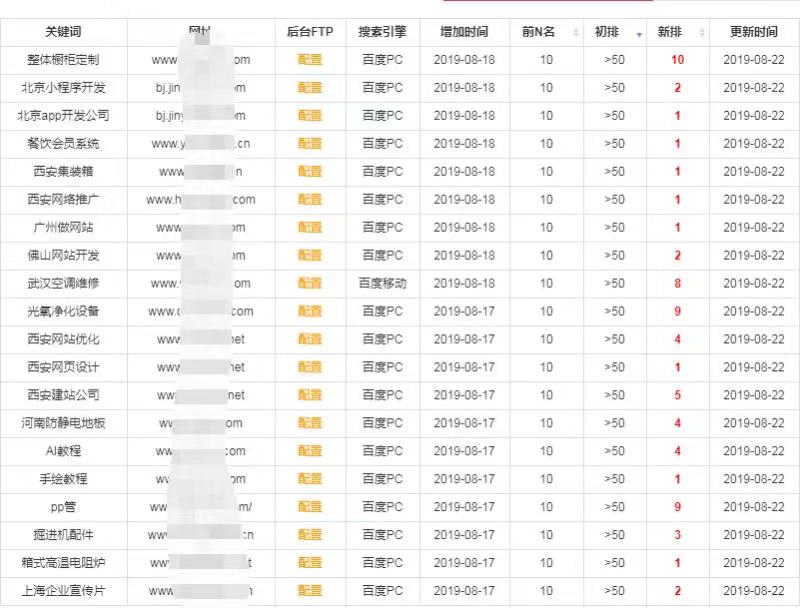Open 配置 link for 佛山网站开发

pyautogui.click(x=310, y=255)
